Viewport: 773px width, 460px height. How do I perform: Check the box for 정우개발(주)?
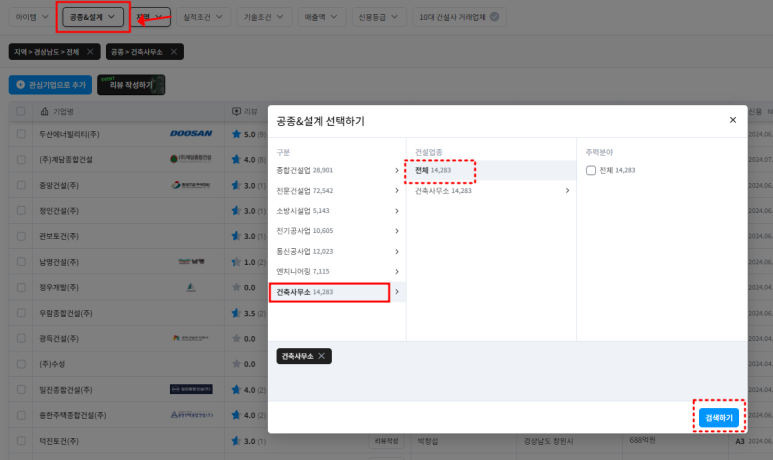21,287
